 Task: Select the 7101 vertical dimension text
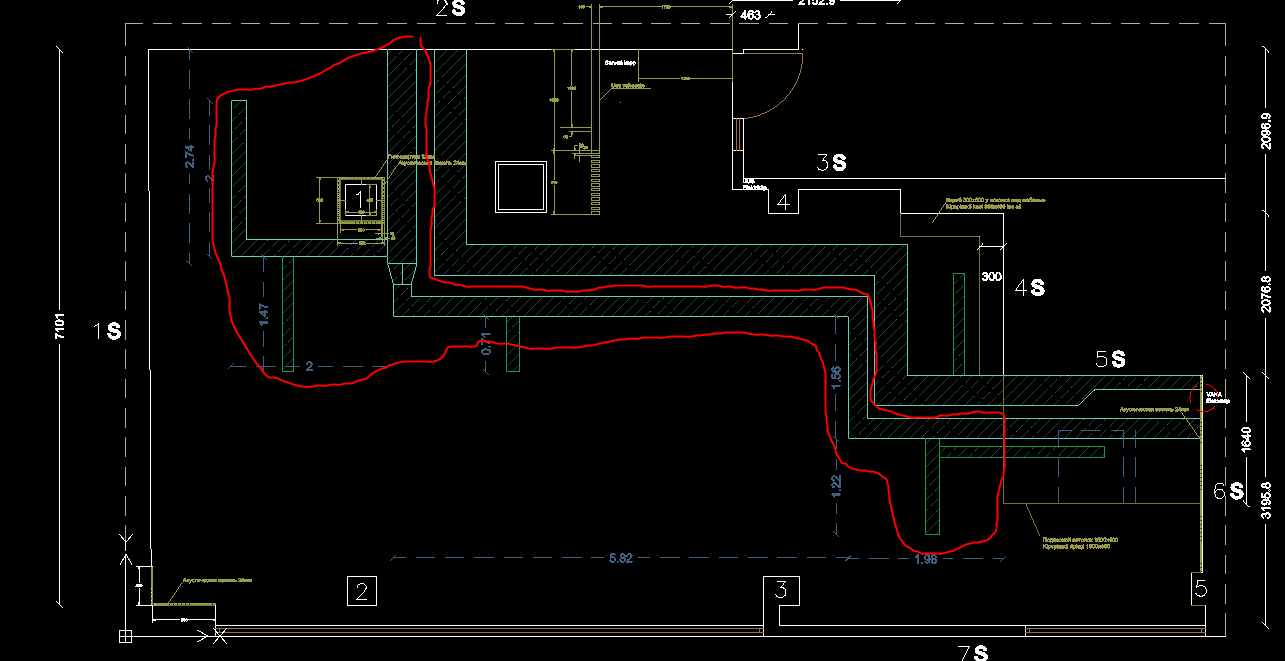[x=60, y=329]
